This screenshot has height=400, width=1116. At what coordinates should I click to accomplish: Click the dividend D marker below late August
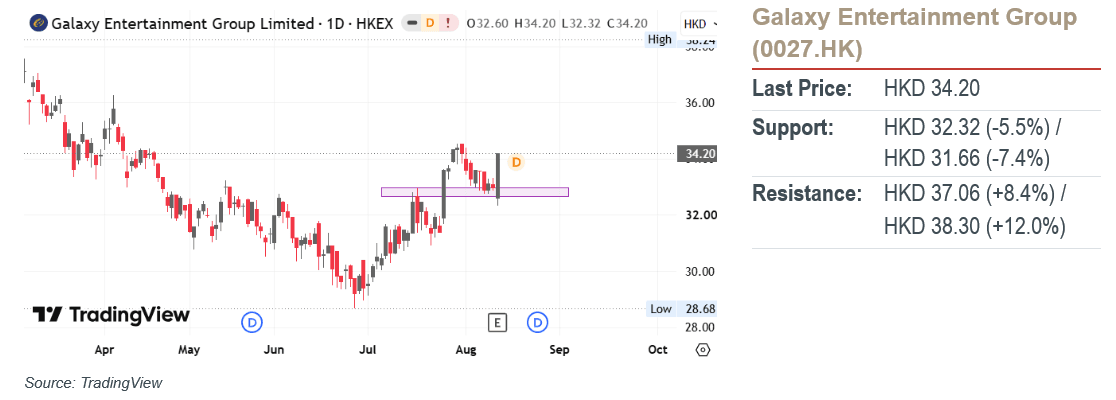point(537,322)
